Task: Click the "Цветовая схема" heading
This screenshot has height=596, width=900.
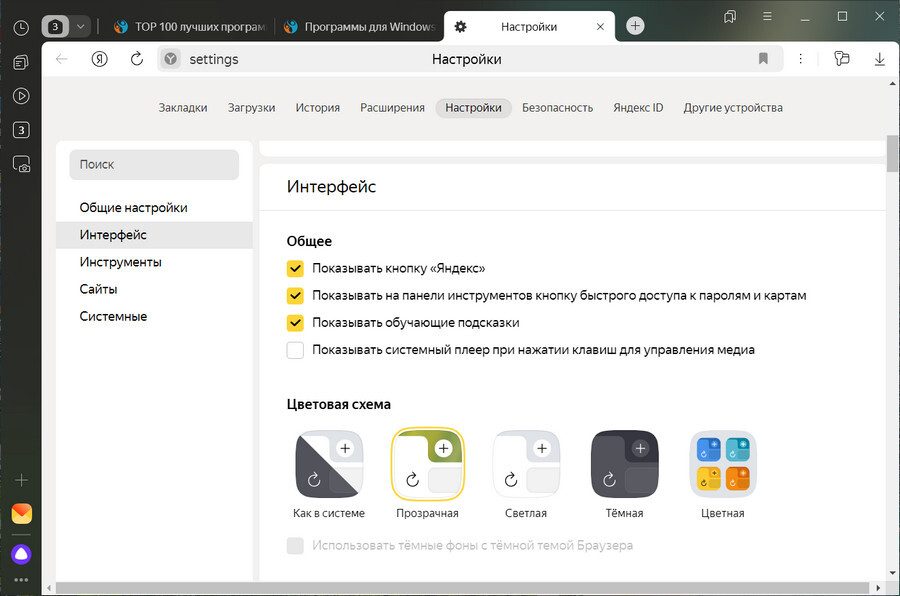Action: [x=339, y=404]
